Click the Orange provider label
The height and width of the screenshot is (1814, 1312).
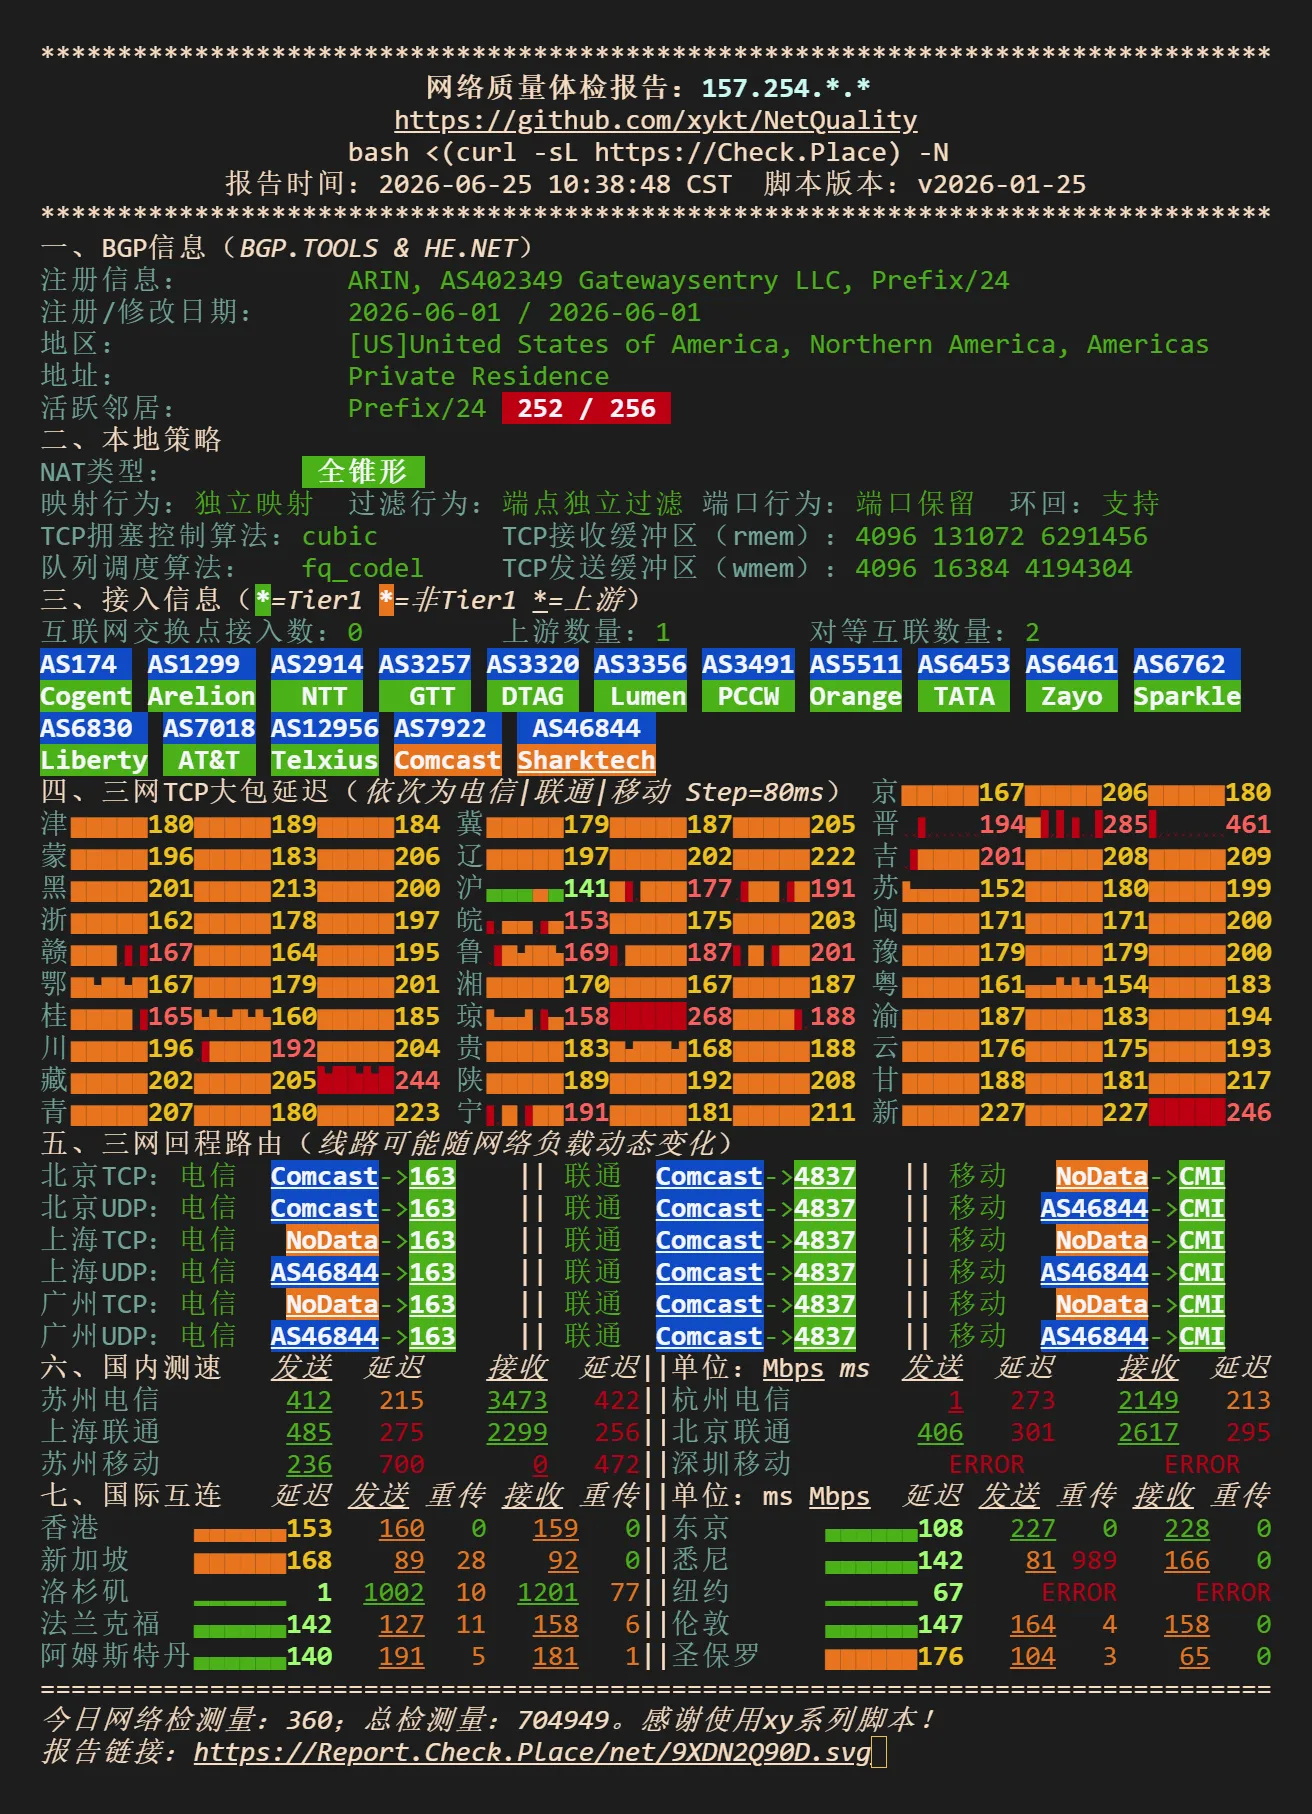pyautogui.click(x=856, y=696)
